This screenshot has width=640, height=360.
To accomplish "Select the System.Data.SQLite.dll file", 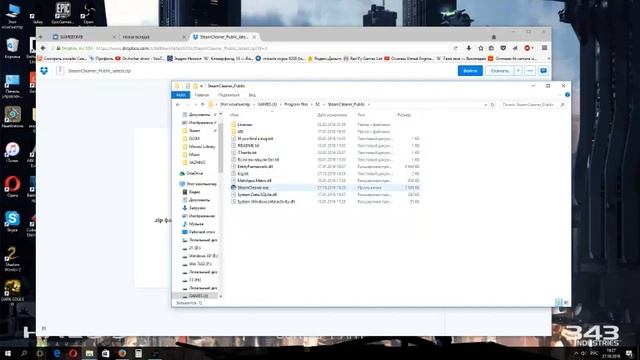I will [257, 195].
